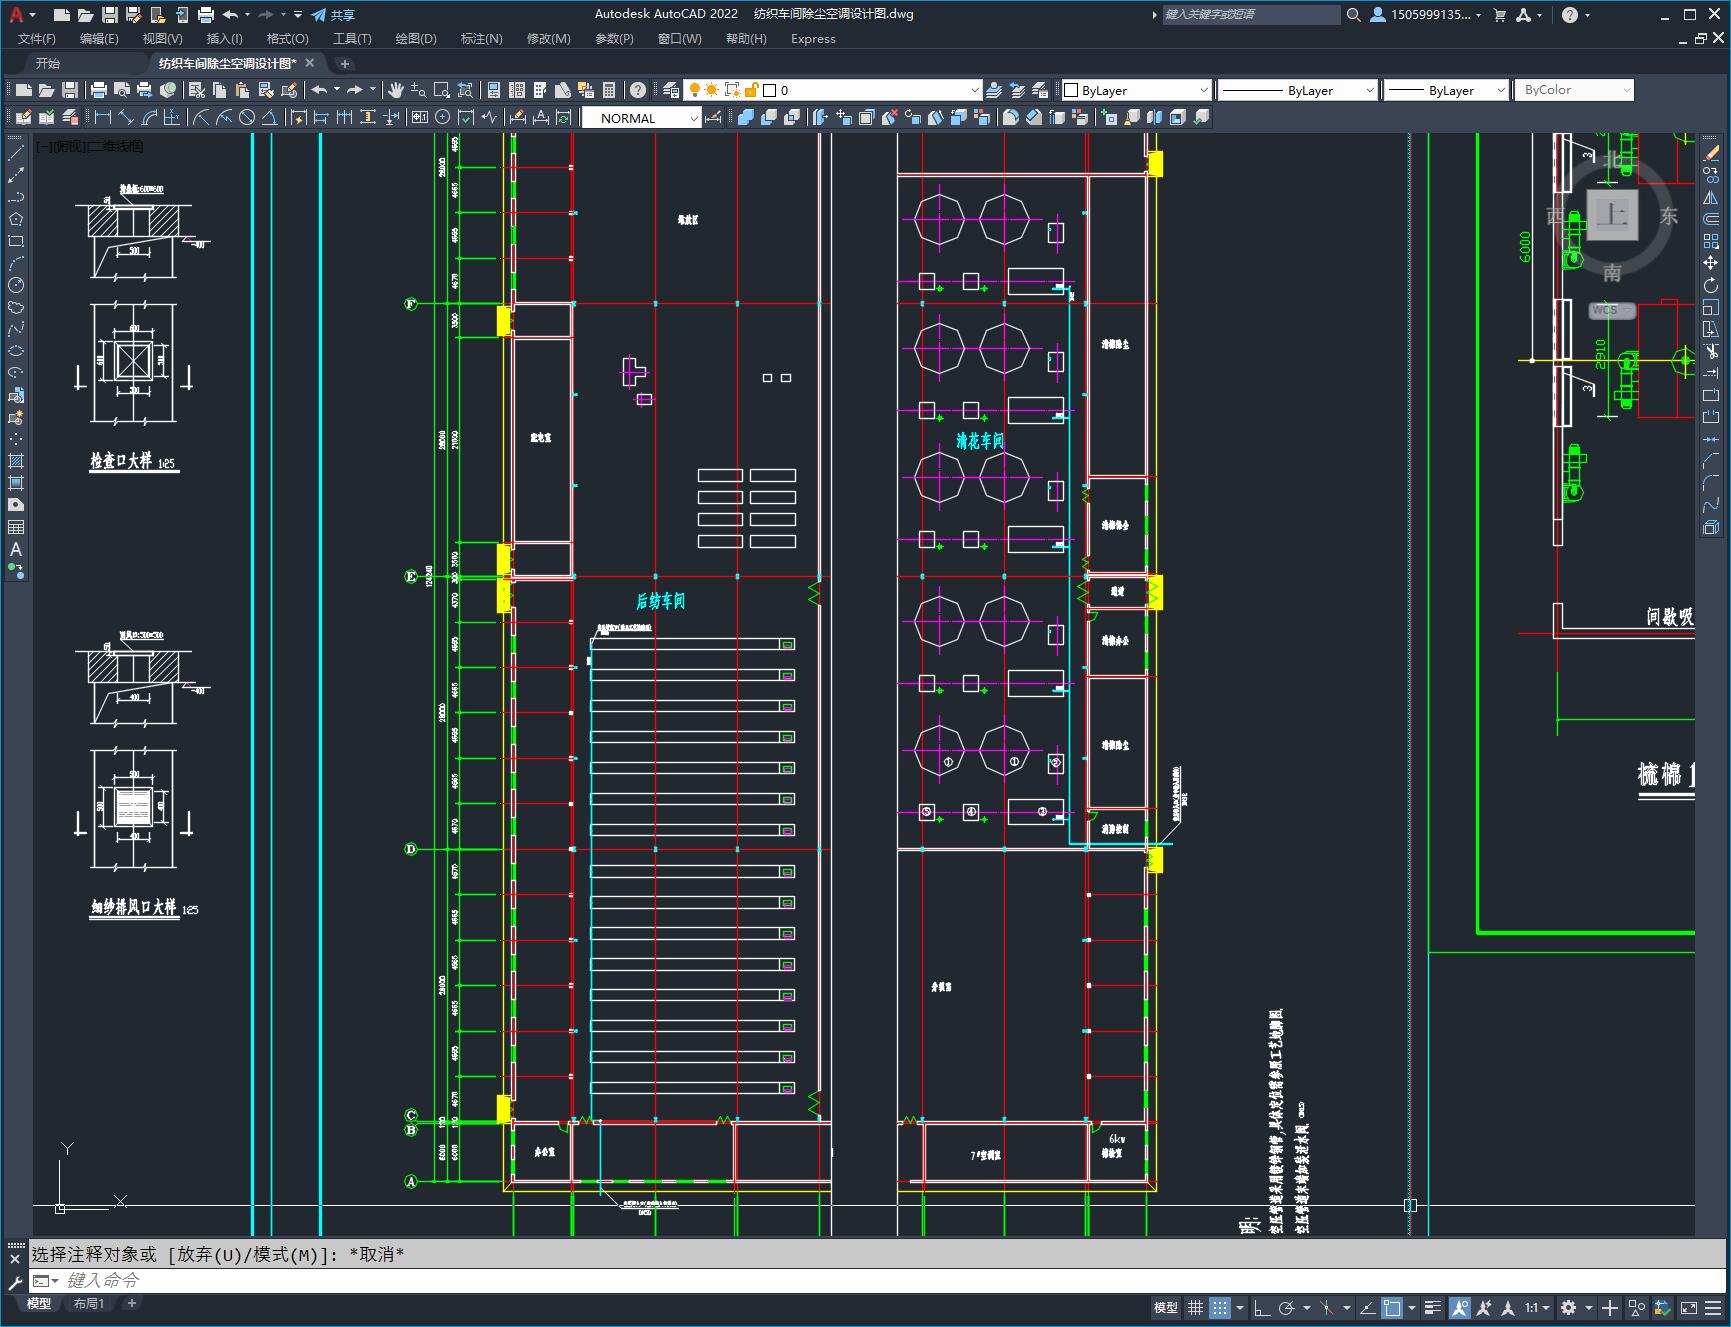Toggle object snap (osnap) in status bar
This screenshot has height=1327, width=1731.
click(1392, 1307)
